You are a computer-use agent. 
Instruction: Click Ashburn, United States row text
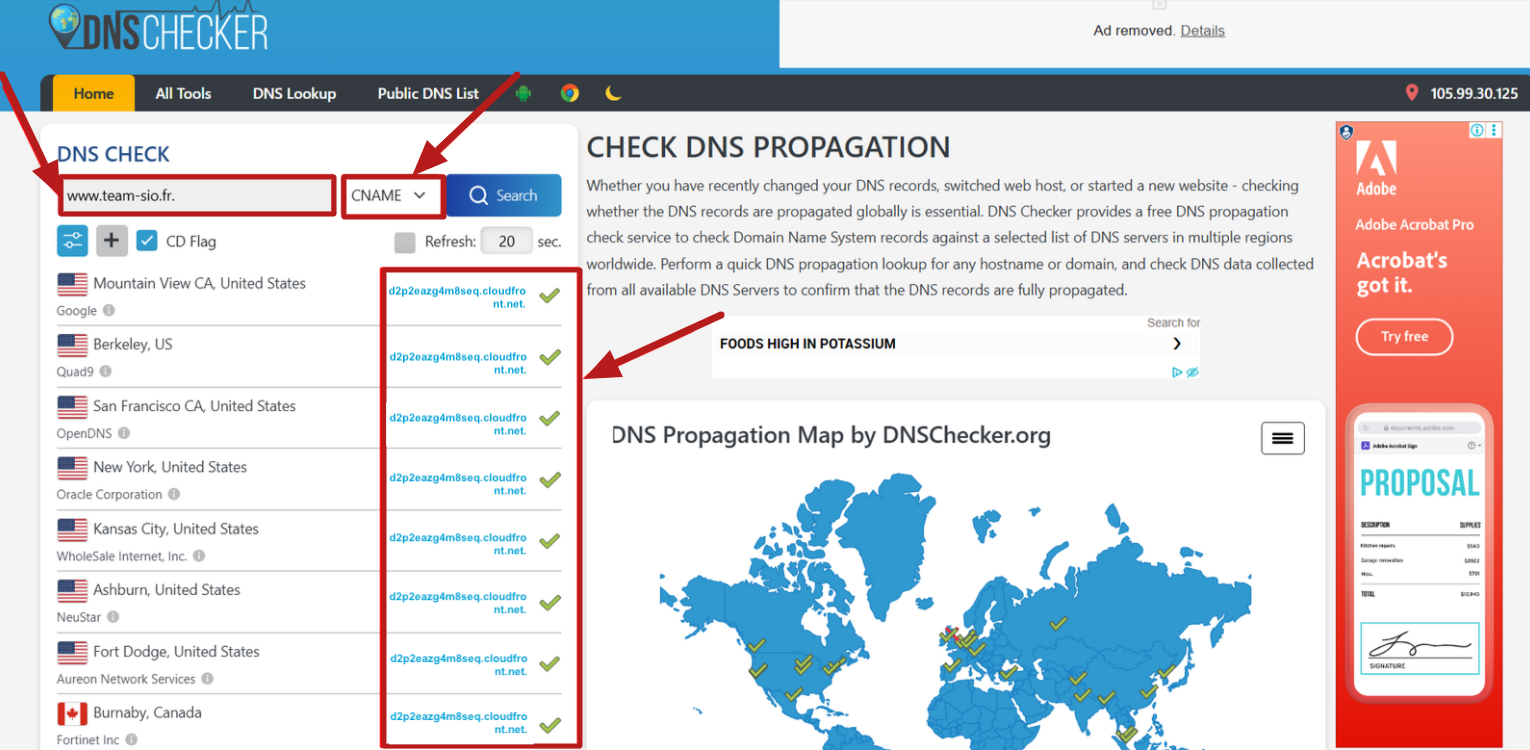[167, 590]
